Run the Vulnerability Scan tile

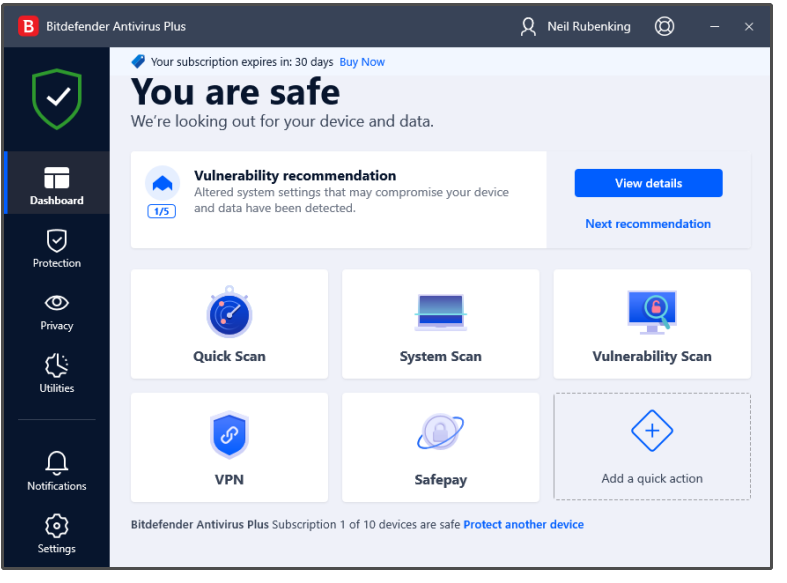coord(651,324)
